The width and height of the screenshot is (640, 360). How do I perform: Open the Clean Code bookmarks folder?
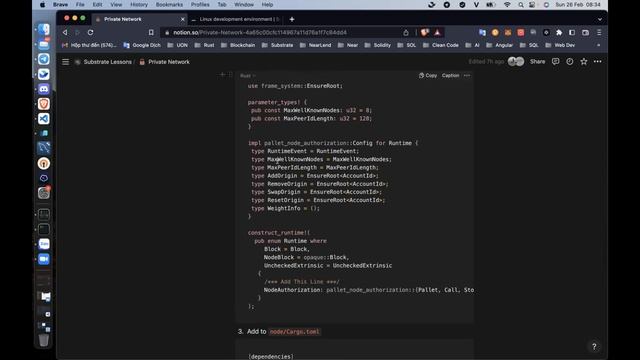440,45
